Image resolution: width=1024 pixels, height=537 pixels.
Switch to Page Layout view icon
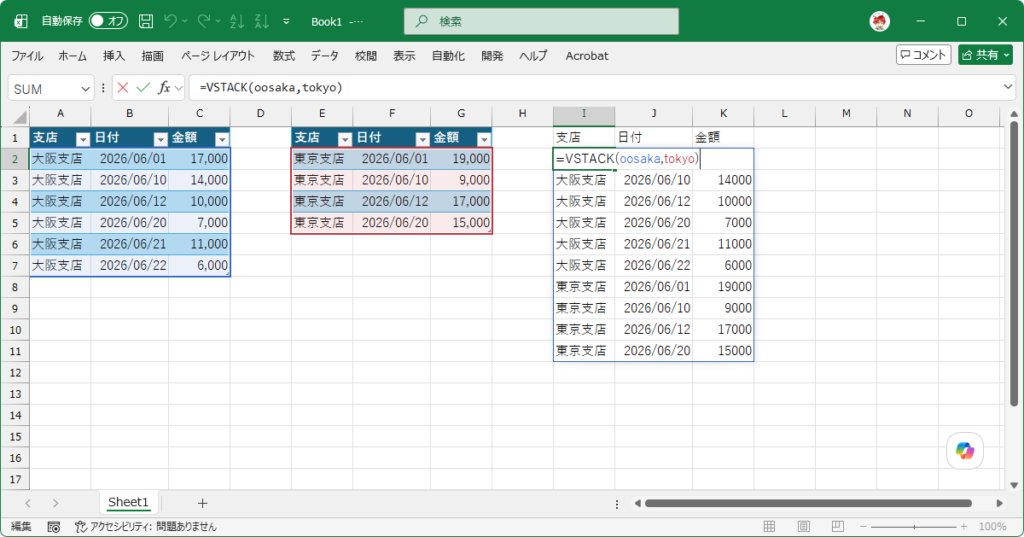click(804, 527)
